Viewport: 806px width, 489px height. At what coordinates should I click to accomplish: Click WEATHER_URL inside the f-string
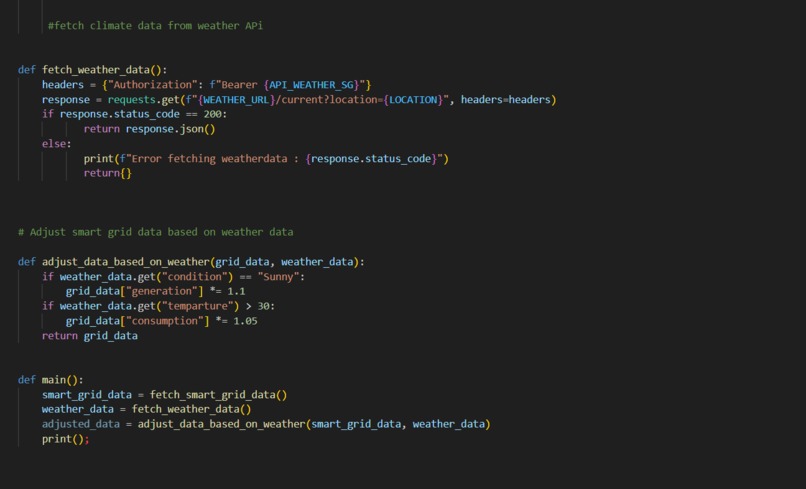click(236, 100)
